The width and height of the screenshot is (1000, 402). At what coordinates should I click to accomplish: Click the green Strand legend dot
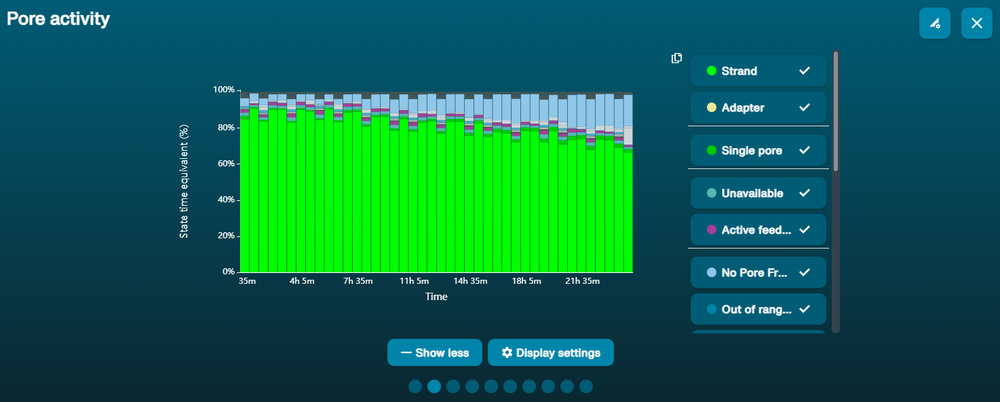(712, 71)
